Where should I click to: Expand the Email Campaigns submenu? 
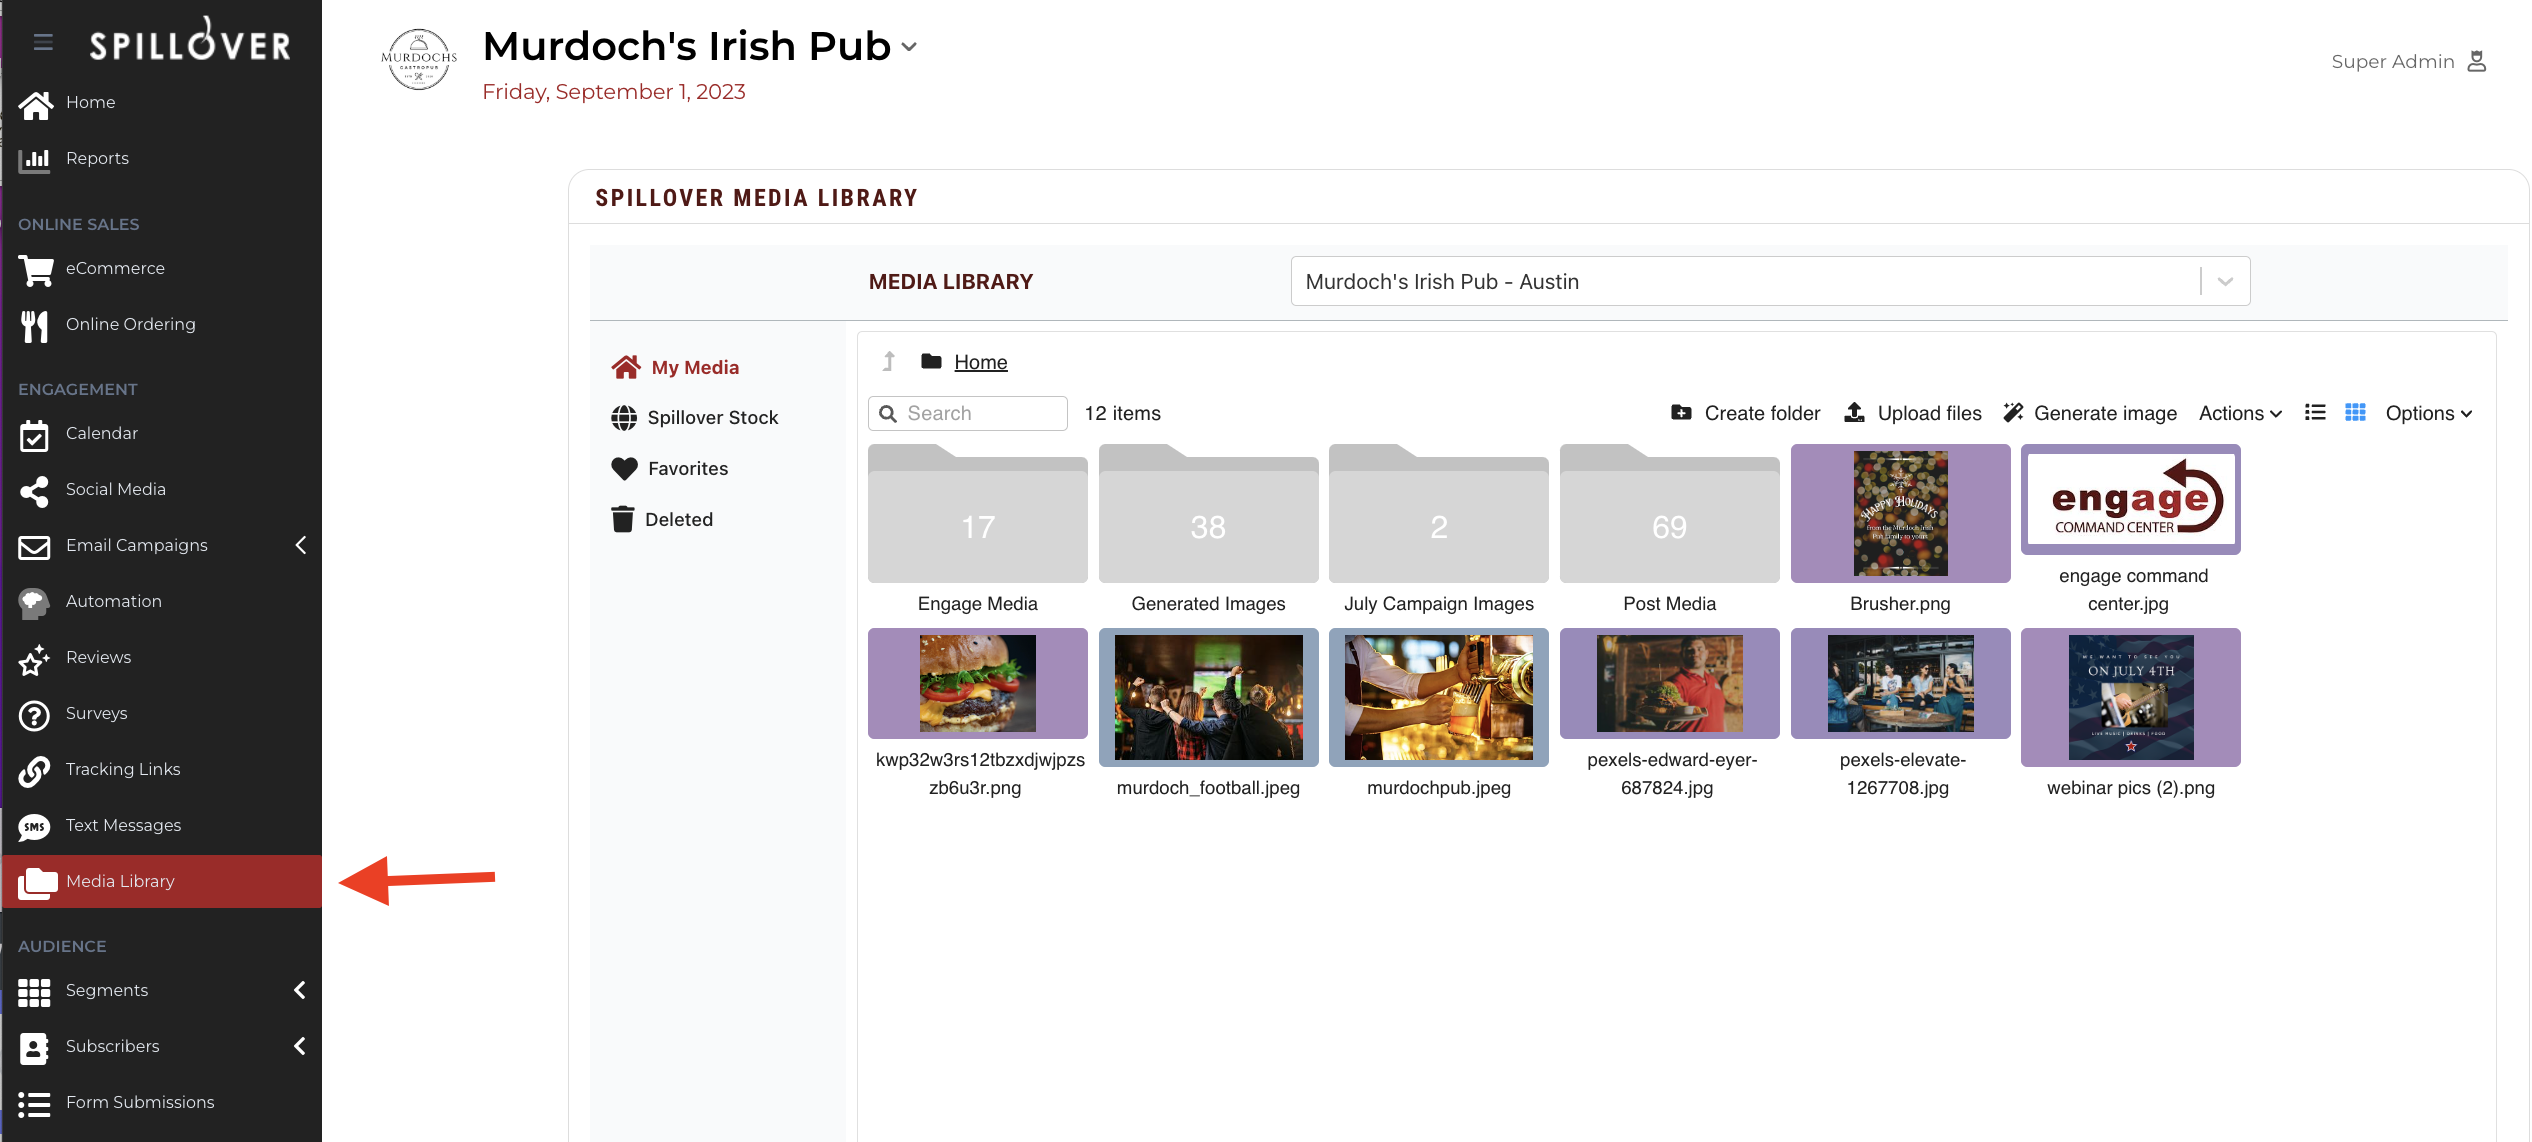click(x=300, y=545)
